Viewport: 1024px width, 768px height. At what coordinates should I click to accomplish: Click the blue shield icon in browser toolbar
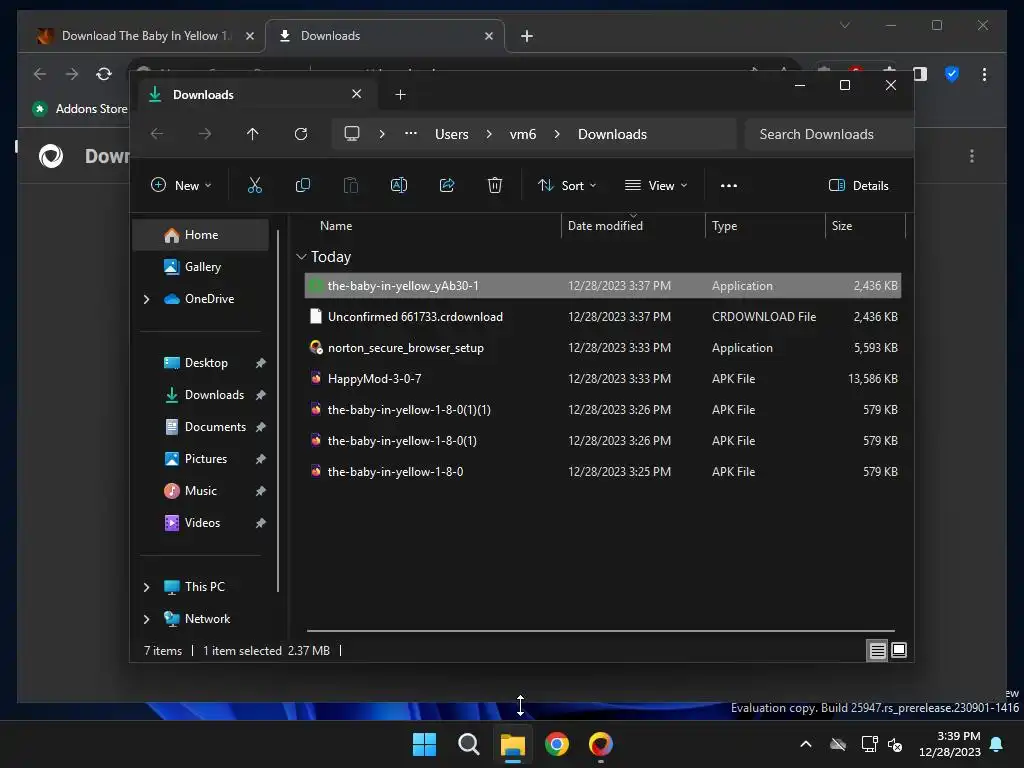click(952, 74)
